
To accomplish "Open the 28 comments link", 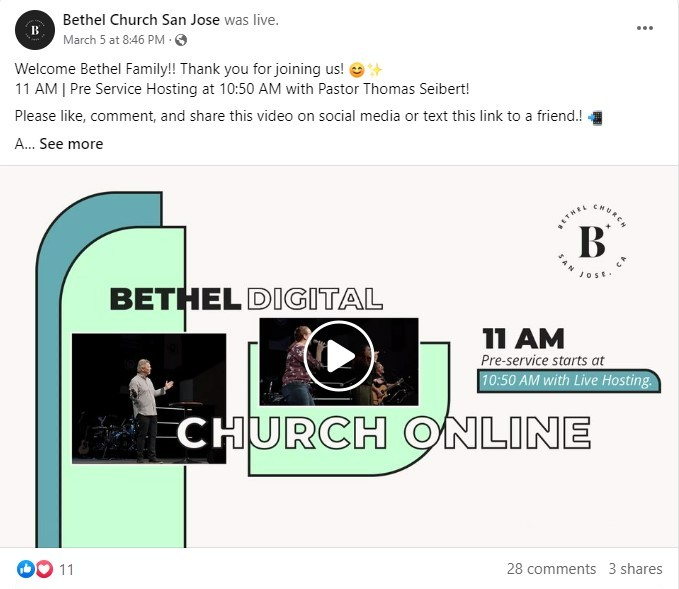I will (x=551, y=569).
